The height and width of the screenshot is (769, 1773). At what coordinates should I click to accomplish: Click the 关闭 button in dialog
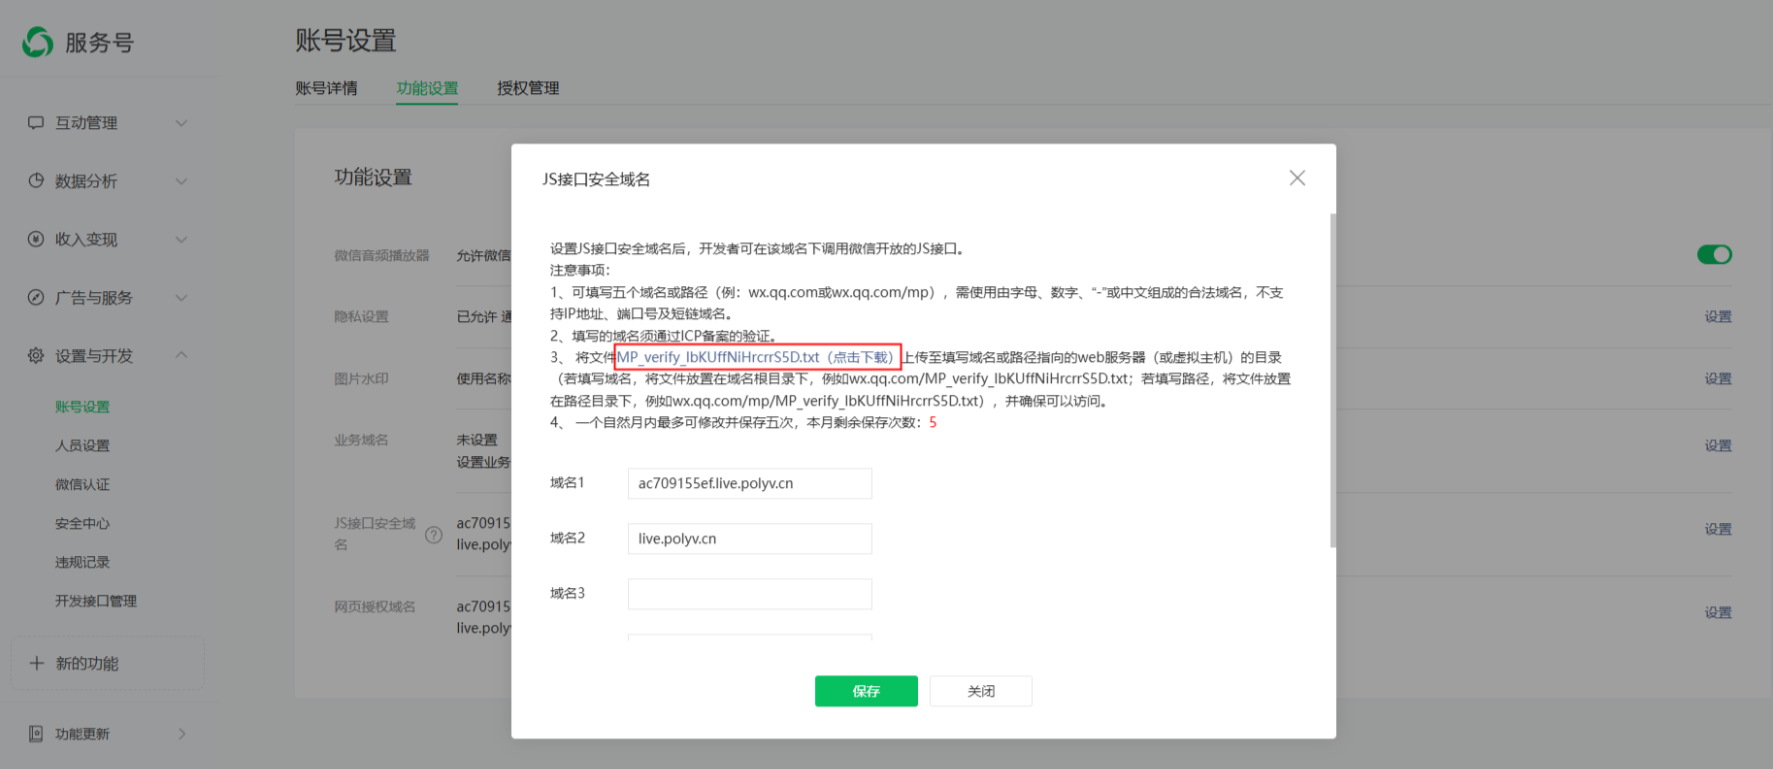coord(981,691)
